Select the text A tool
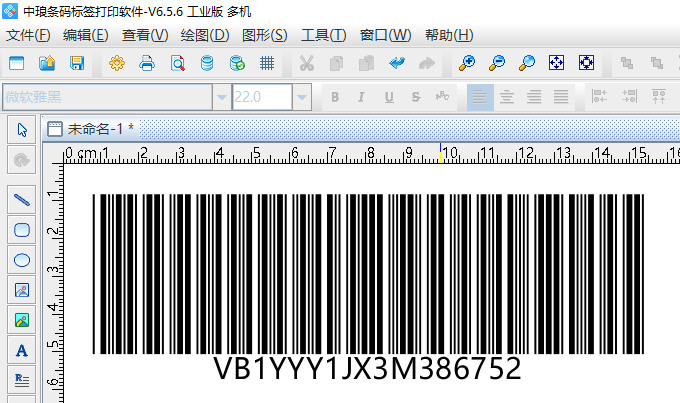Screen dimensions: 680x403 coord(22,350)
